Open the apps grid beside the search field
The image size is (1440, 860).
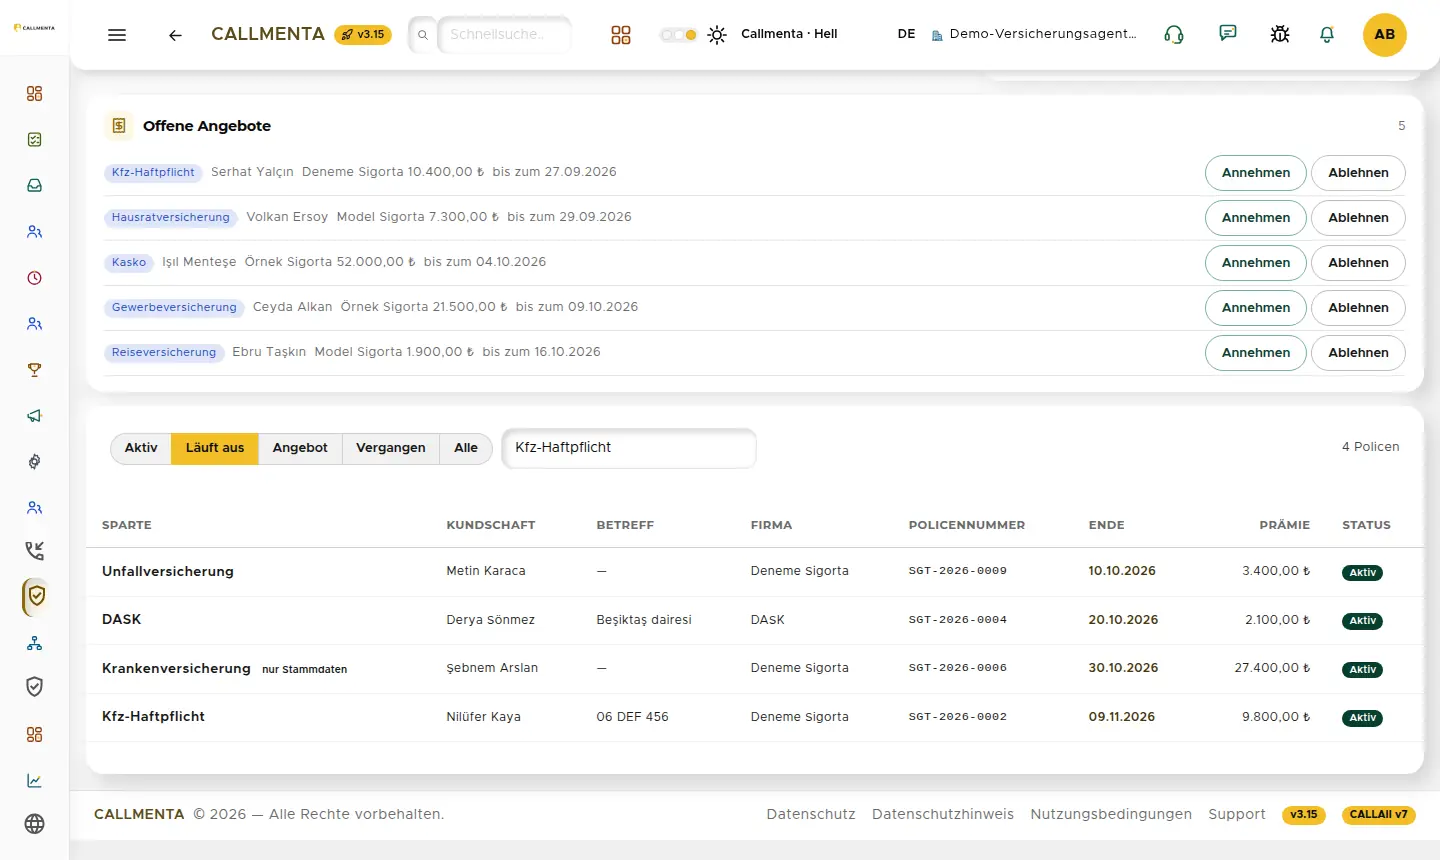621,35
